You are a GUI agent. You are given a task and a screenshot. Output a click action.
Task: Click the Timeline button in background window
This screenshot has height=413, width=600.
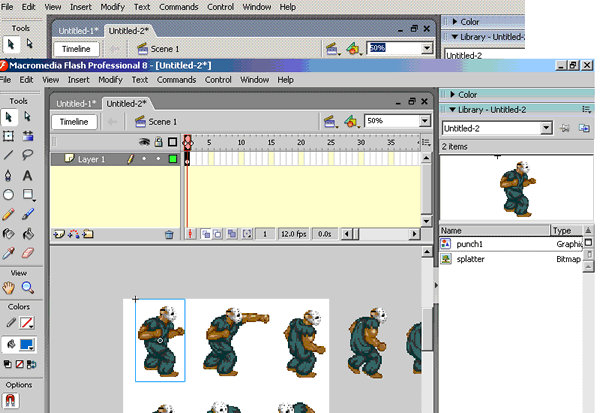(x=76, y=49)
